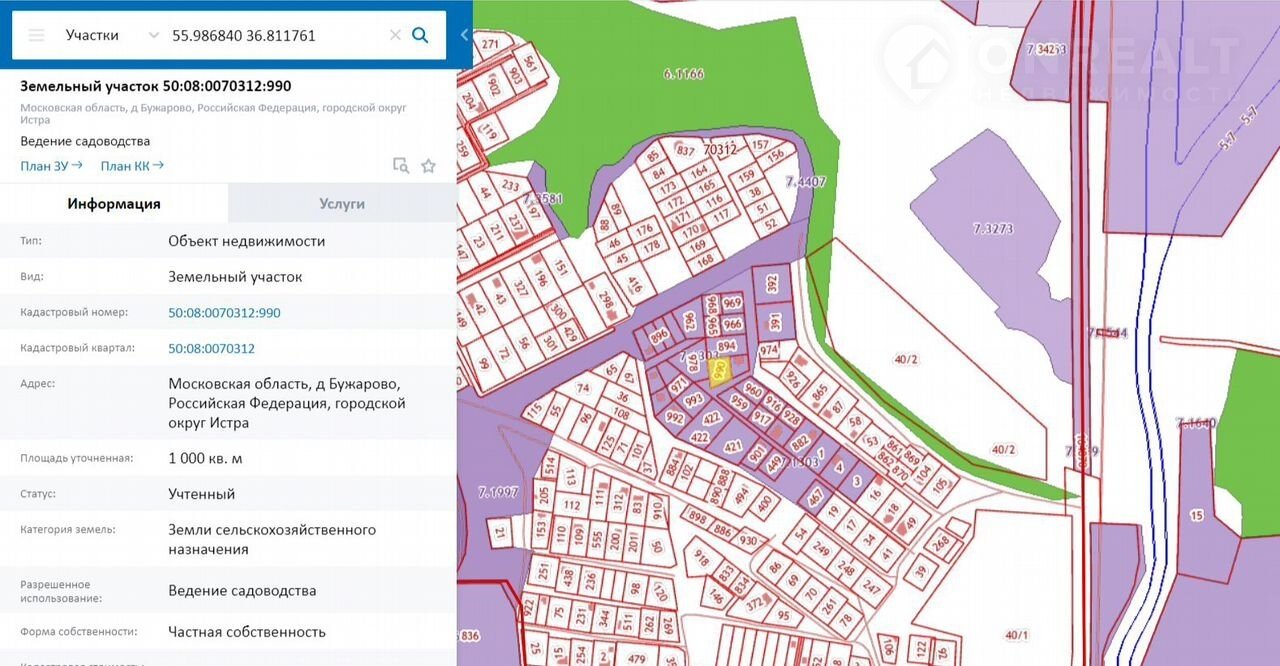This screenshot has width=1280, height=666.
Task: Select the yellow highlighted parcel on map
Action: point(718,371)
